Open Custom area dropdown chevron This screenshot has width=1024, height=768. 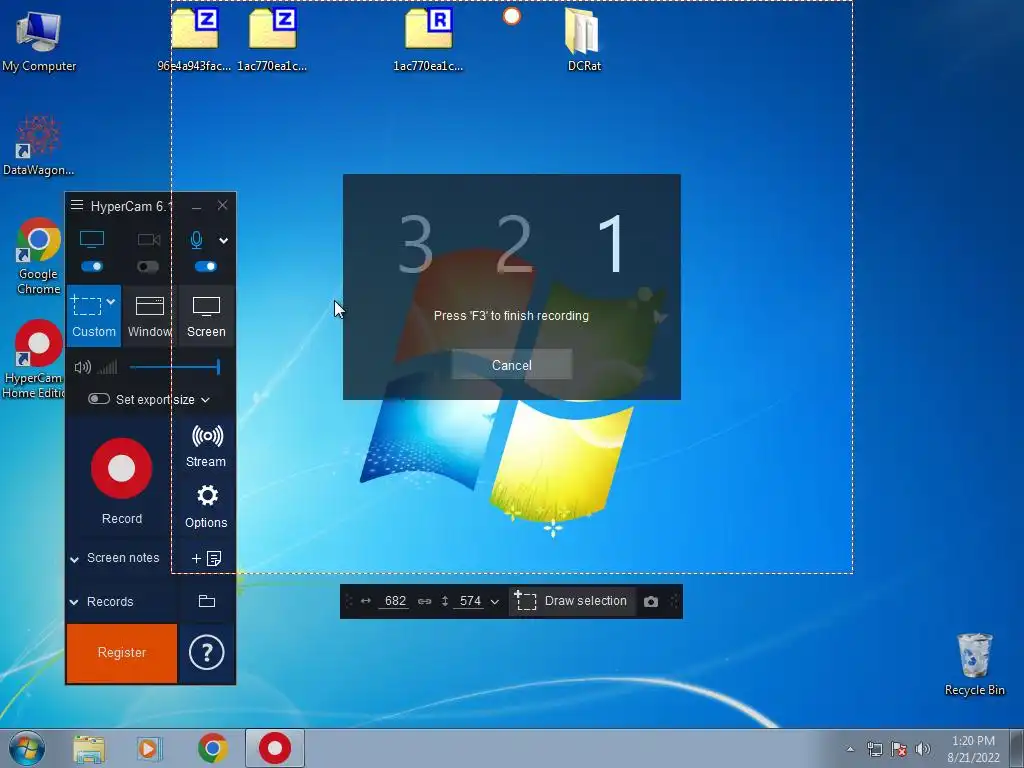click(111, 302)
